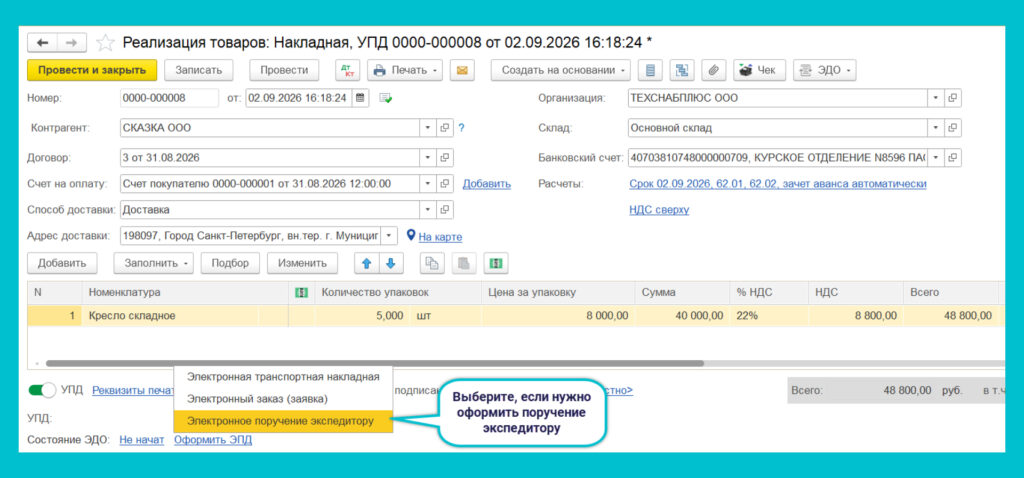
Task: Open the attached files paperclip icon
Action: tap(714, 71)
